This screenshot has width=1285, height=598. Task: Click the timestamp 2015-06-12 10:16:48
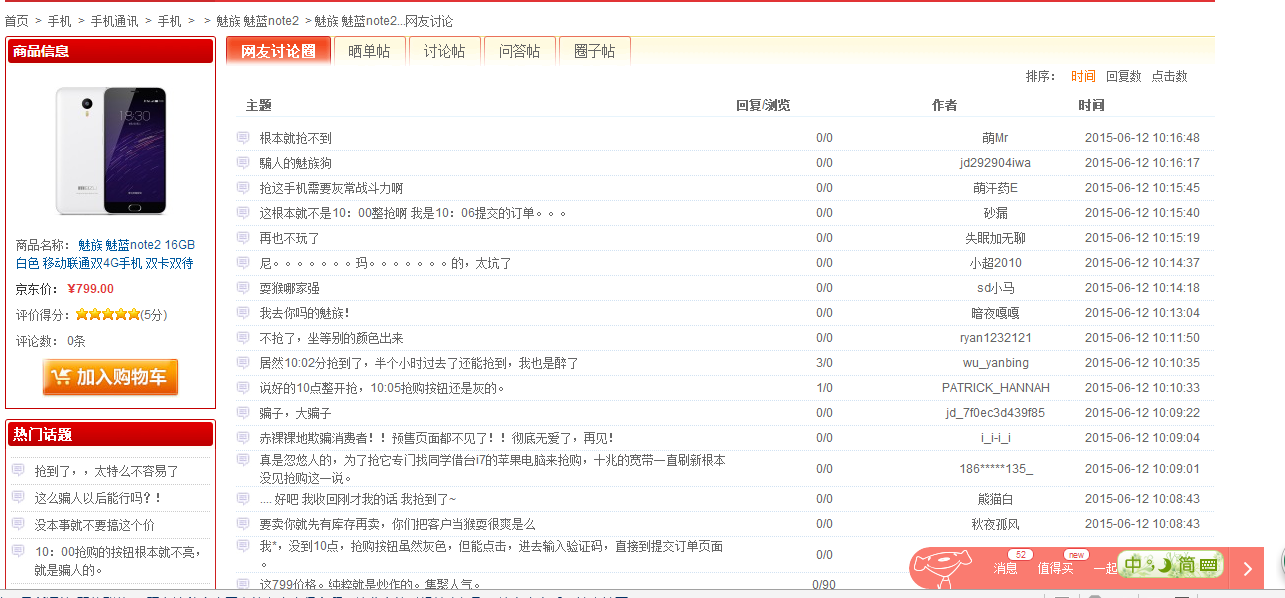(1142, 138)
